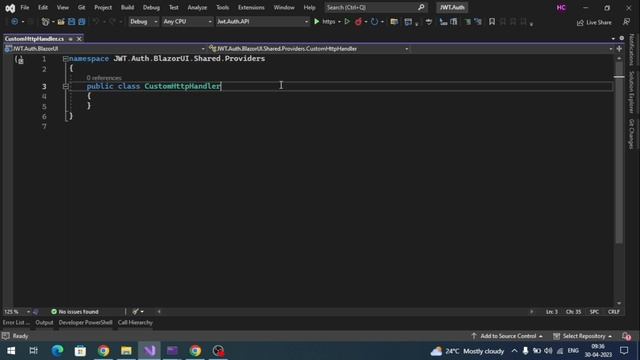Click the quick actions screwdriver icon in margin
640x360 pixels.
[19, 60]
